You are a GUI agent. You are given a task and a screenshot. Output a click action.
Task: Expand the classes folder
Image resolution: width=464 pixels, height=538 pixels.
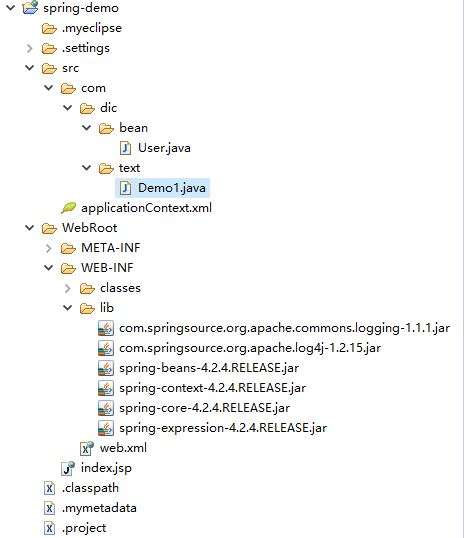68,288
